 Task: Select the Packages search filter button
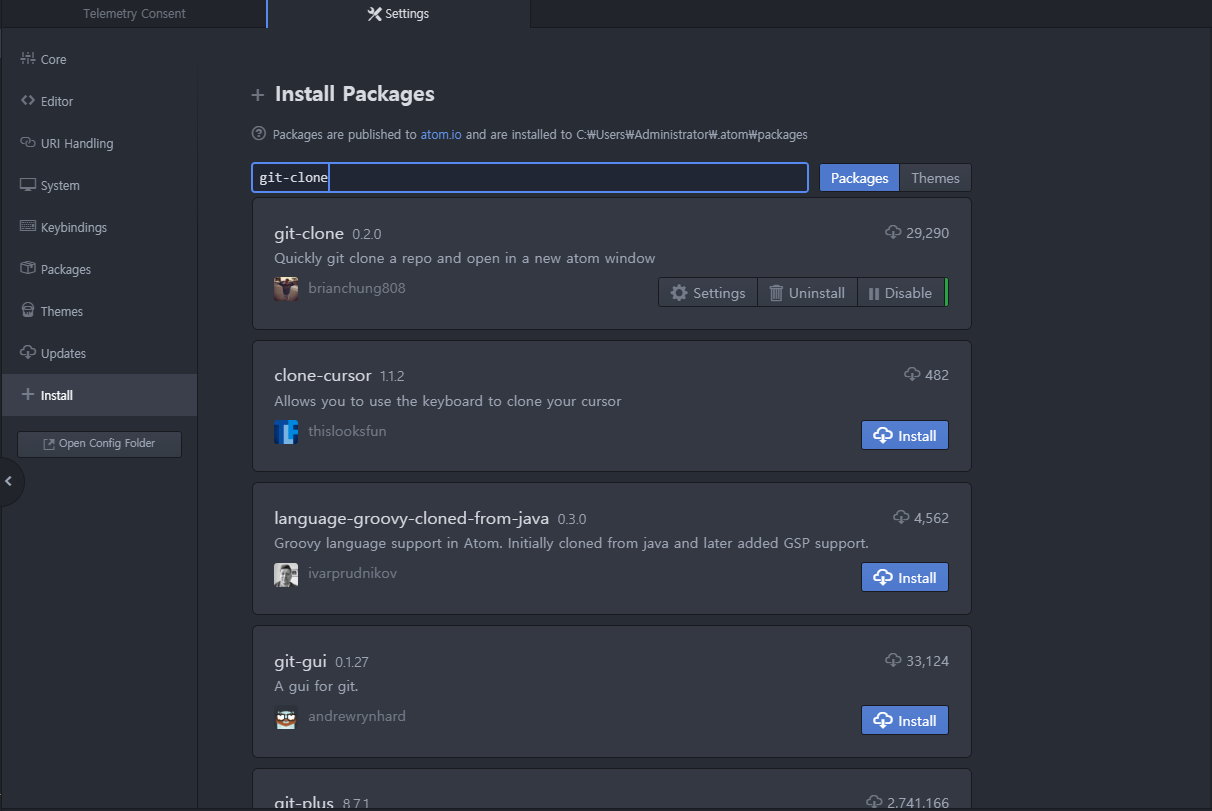tap(859, 178)
